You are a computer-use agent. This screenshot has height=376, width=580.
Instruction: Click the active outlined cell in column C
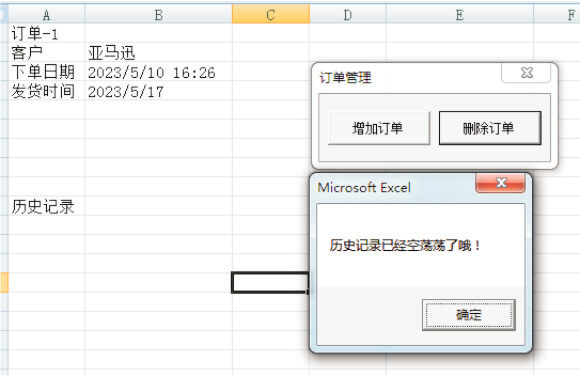(x=270, y=283)
